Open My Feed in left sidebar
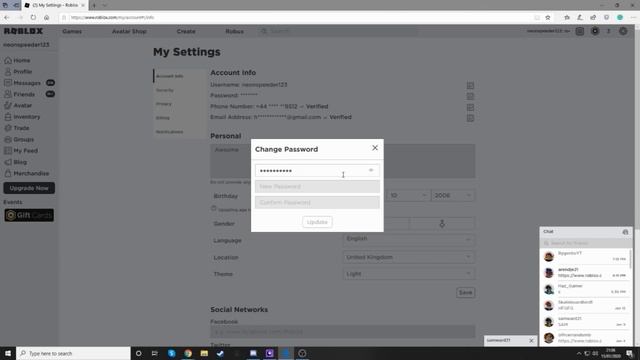Screen dimensions: 640x360 tap(21, 151)
